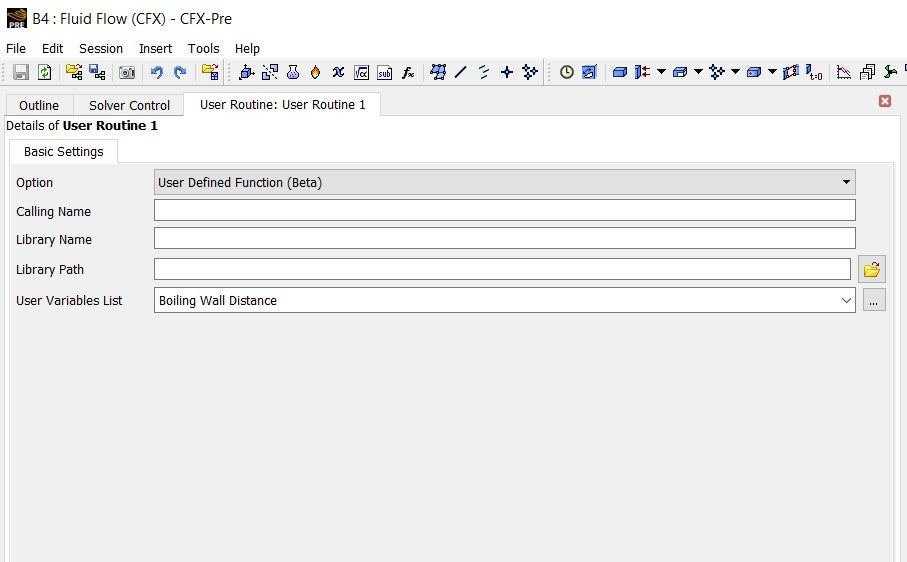Click the declining graph solver icon
Image resolution: width=907 pixels, height=562 pixels.
(x=844, y=72)
